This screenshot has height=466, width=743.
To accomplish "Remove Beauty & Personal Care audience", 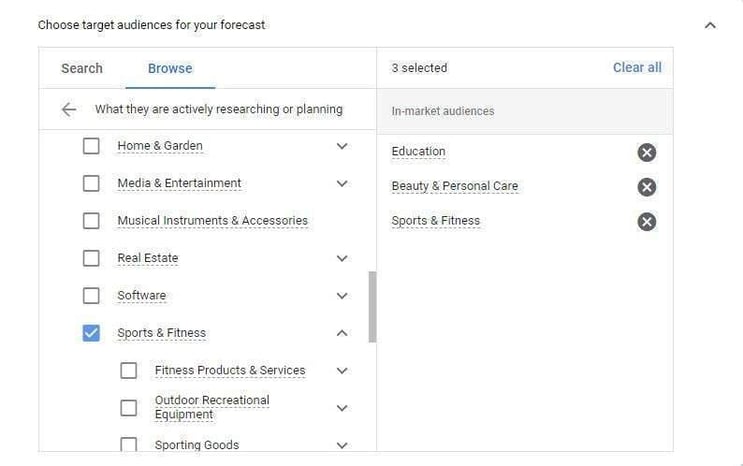I will click(x=647, y=187).
